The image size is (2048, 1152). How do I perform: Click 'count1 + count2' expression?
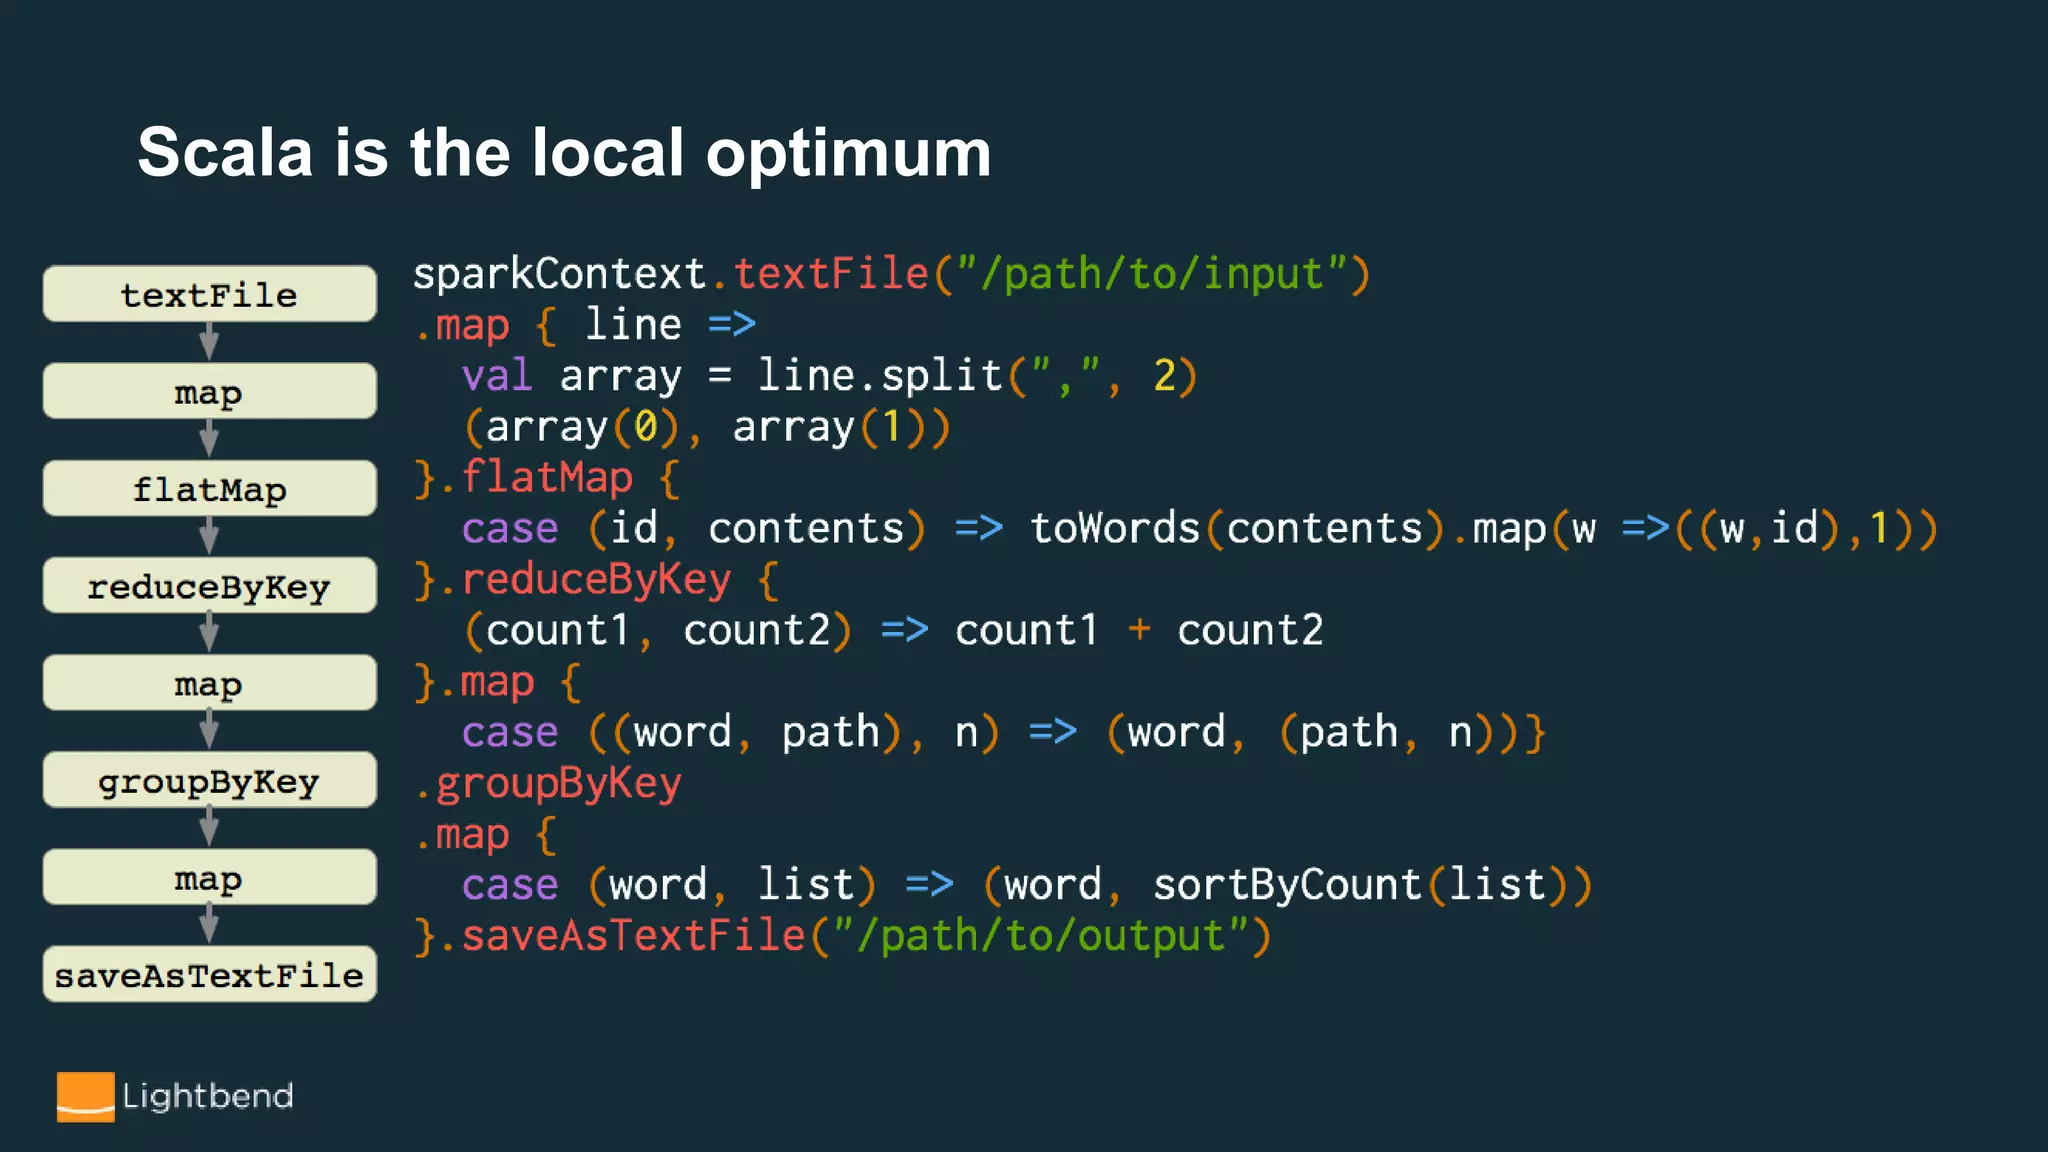tap(1139, 630)
